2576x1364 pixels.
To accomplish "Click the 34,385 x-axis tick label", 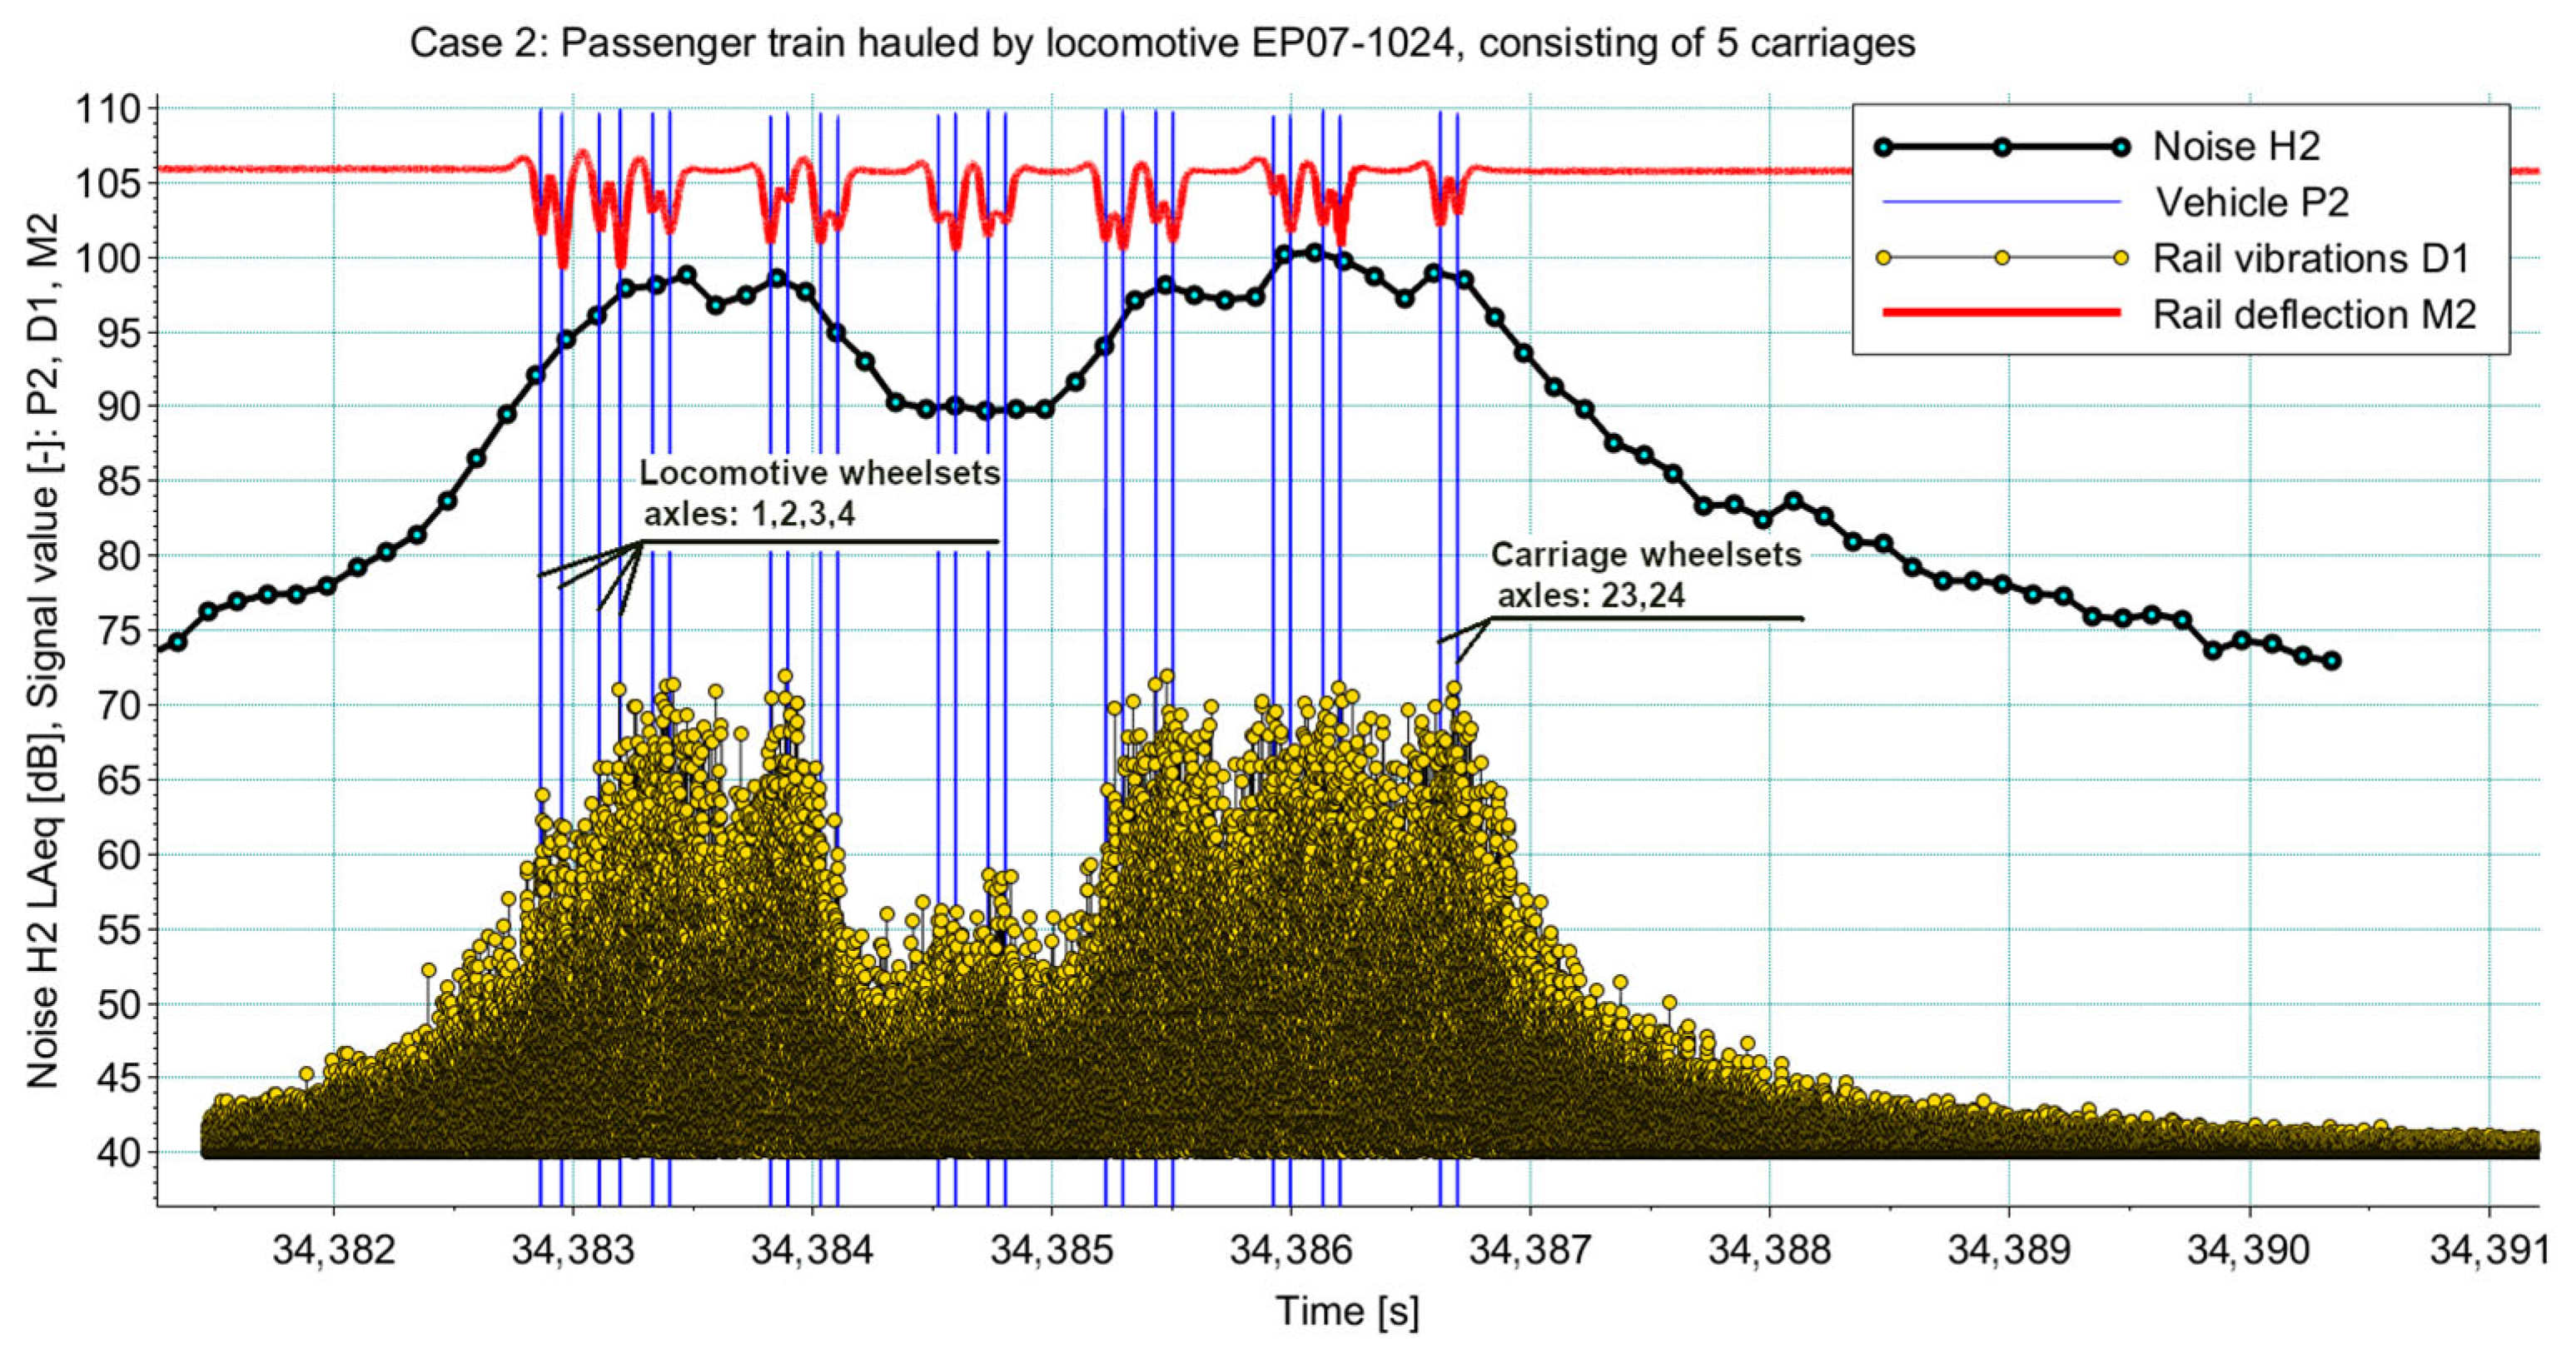I will click(1051, 1250).
